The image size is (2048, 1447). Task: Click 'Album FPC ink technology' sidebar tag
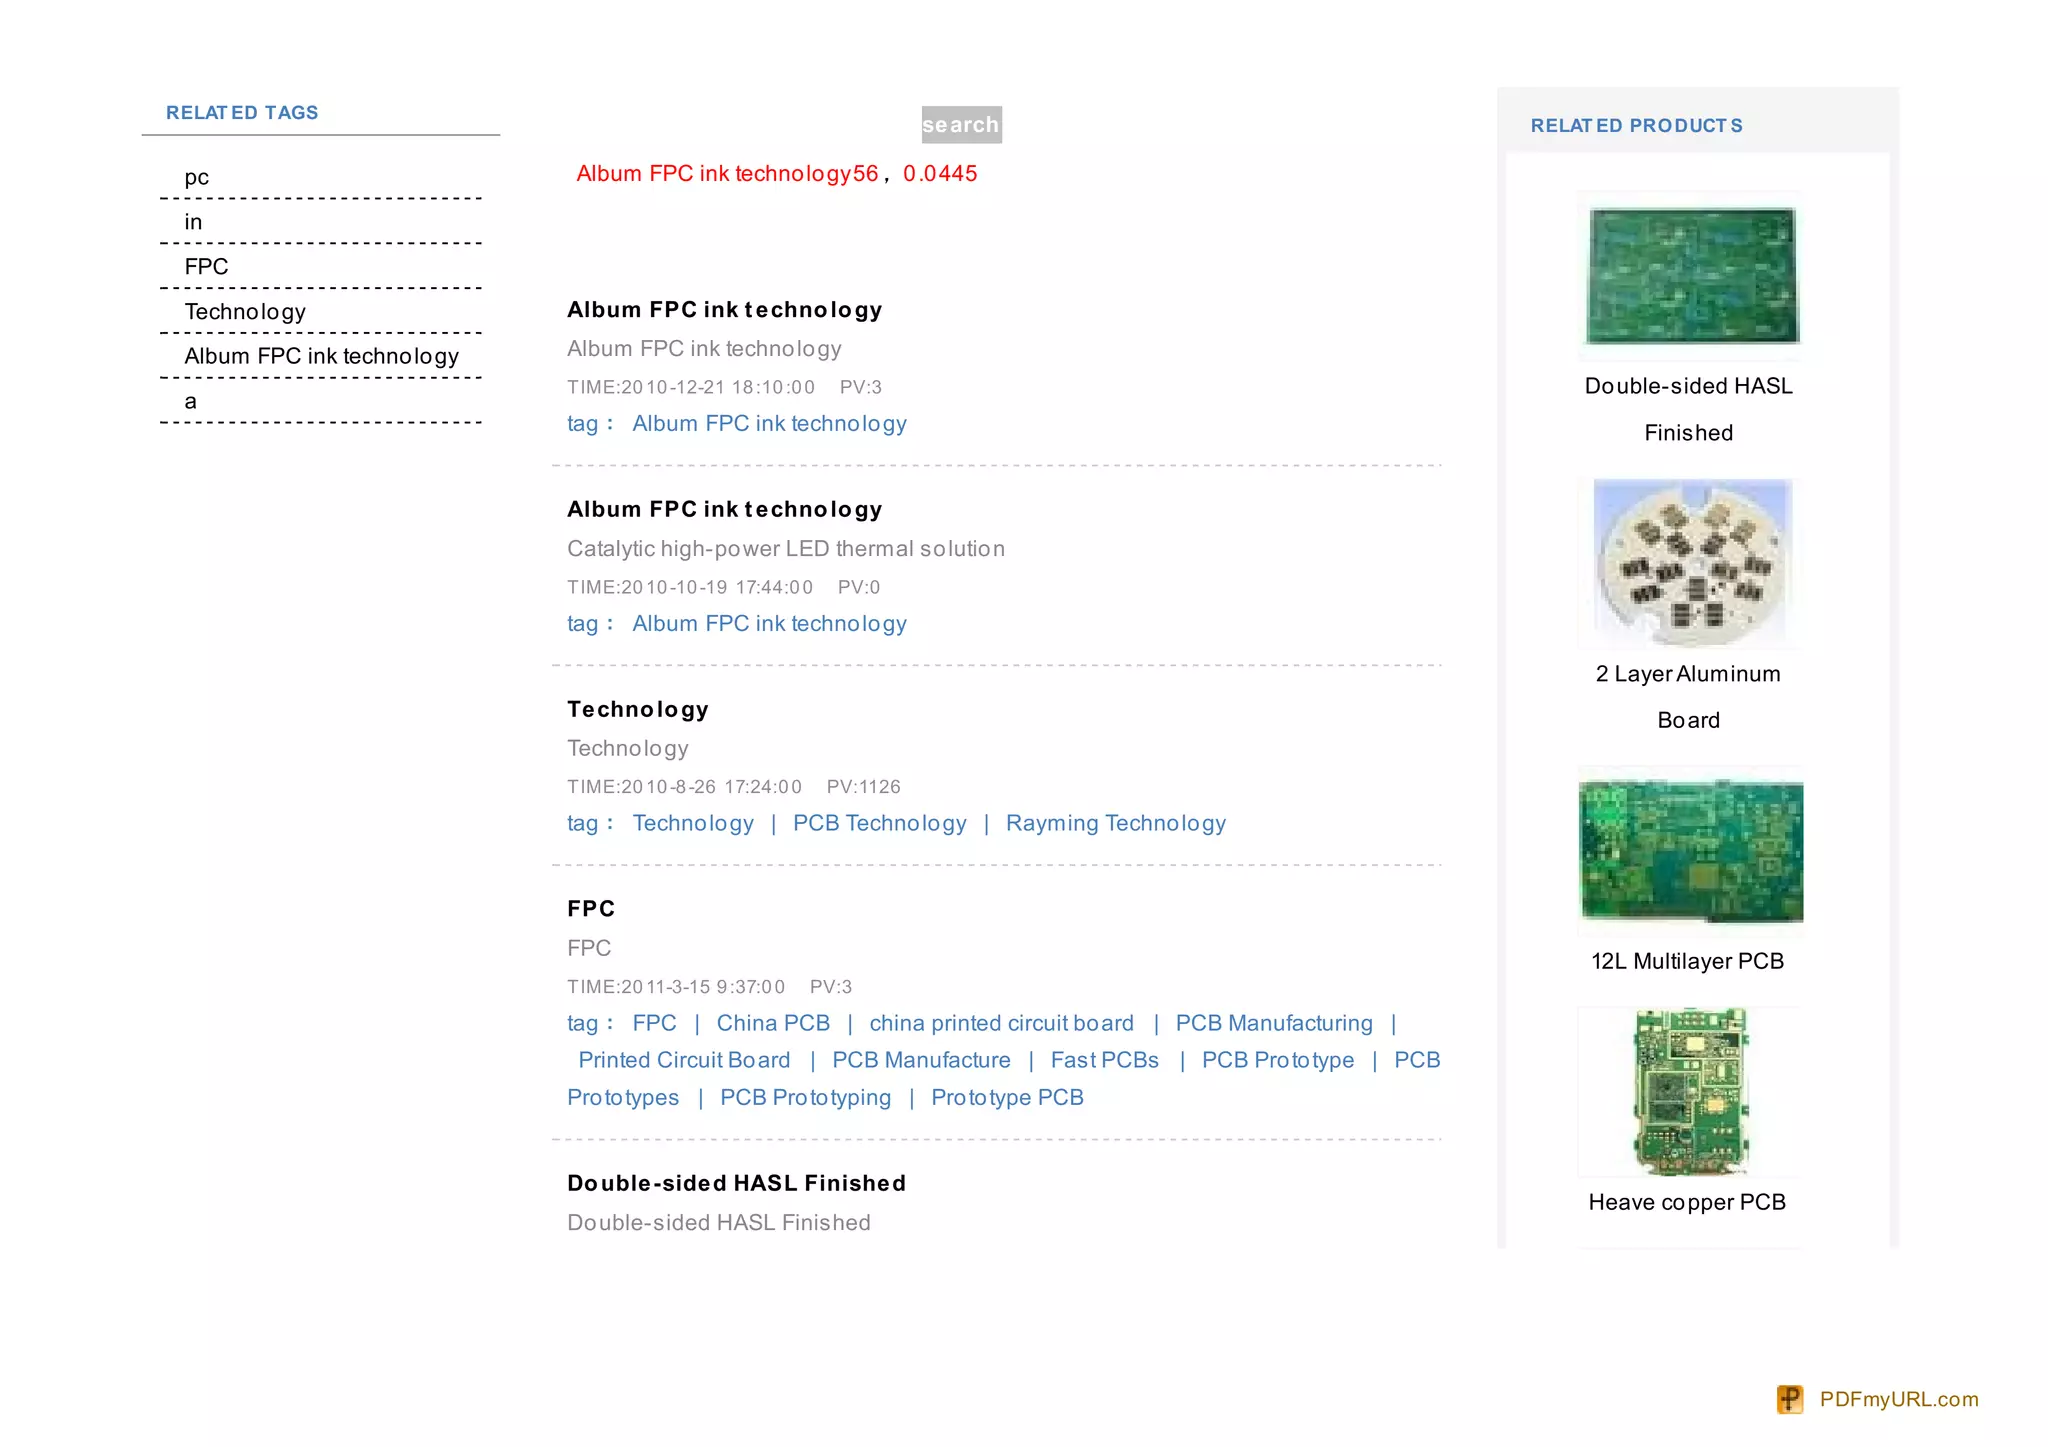(321, 356)
